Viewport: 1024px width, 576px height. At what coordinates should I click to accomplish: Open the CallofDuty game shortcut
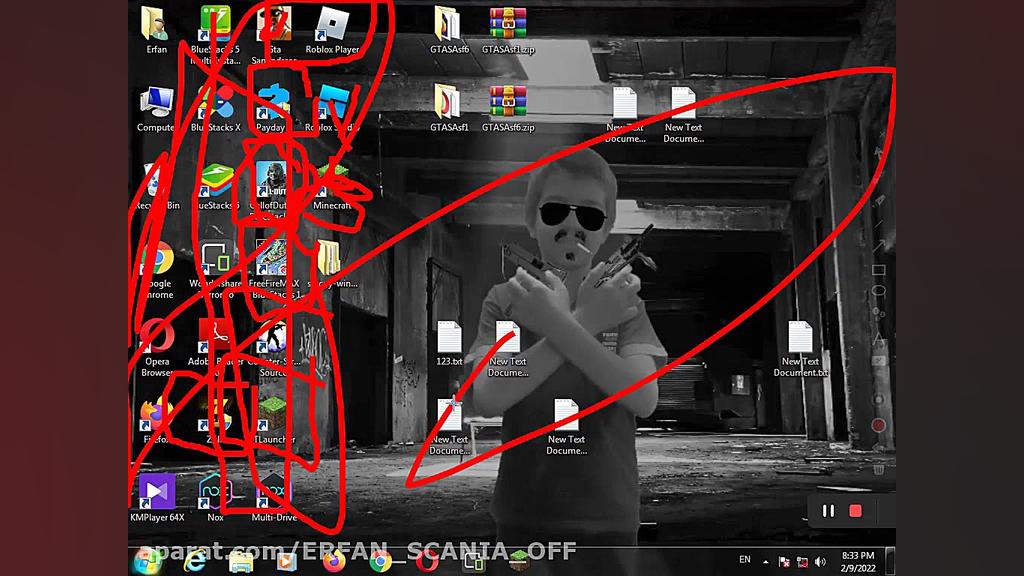tap(272, 181)
